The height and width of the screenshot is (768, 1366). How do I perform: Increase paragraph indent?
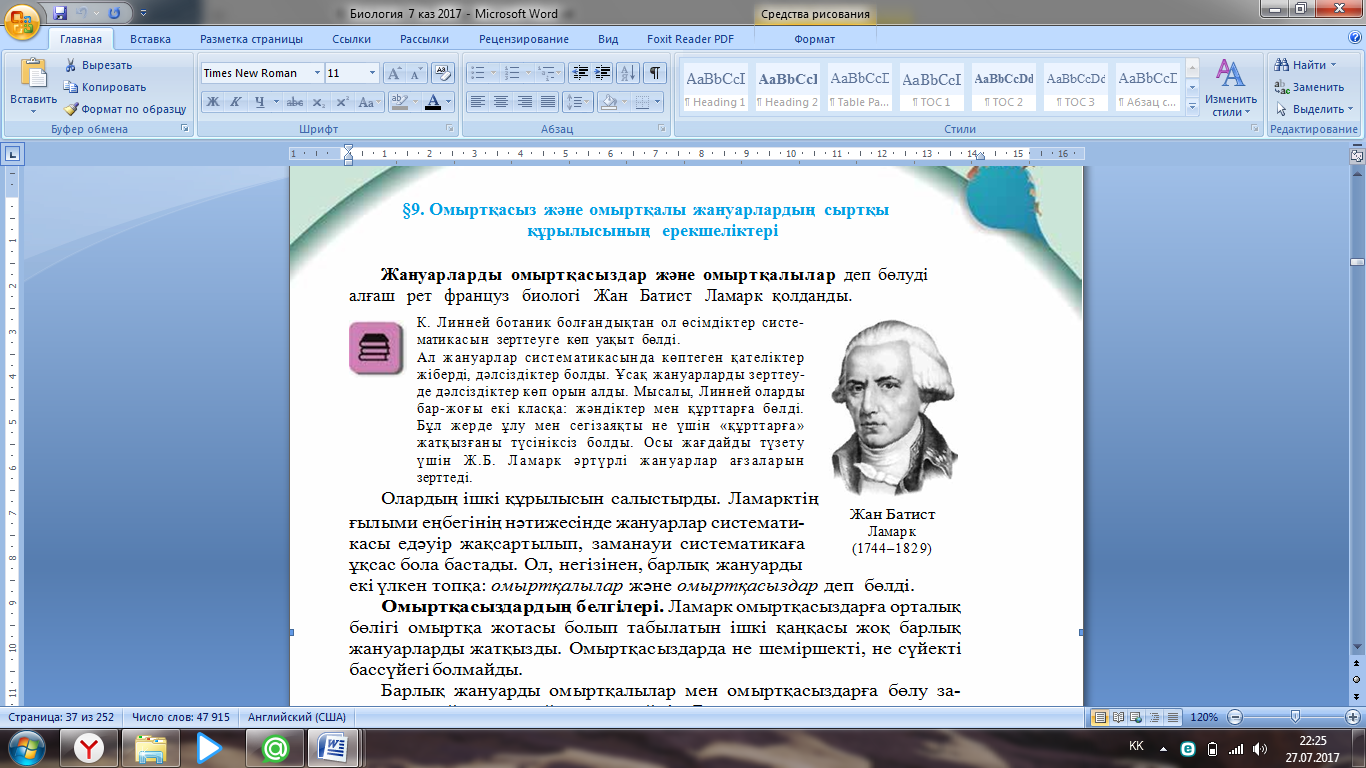602,73
